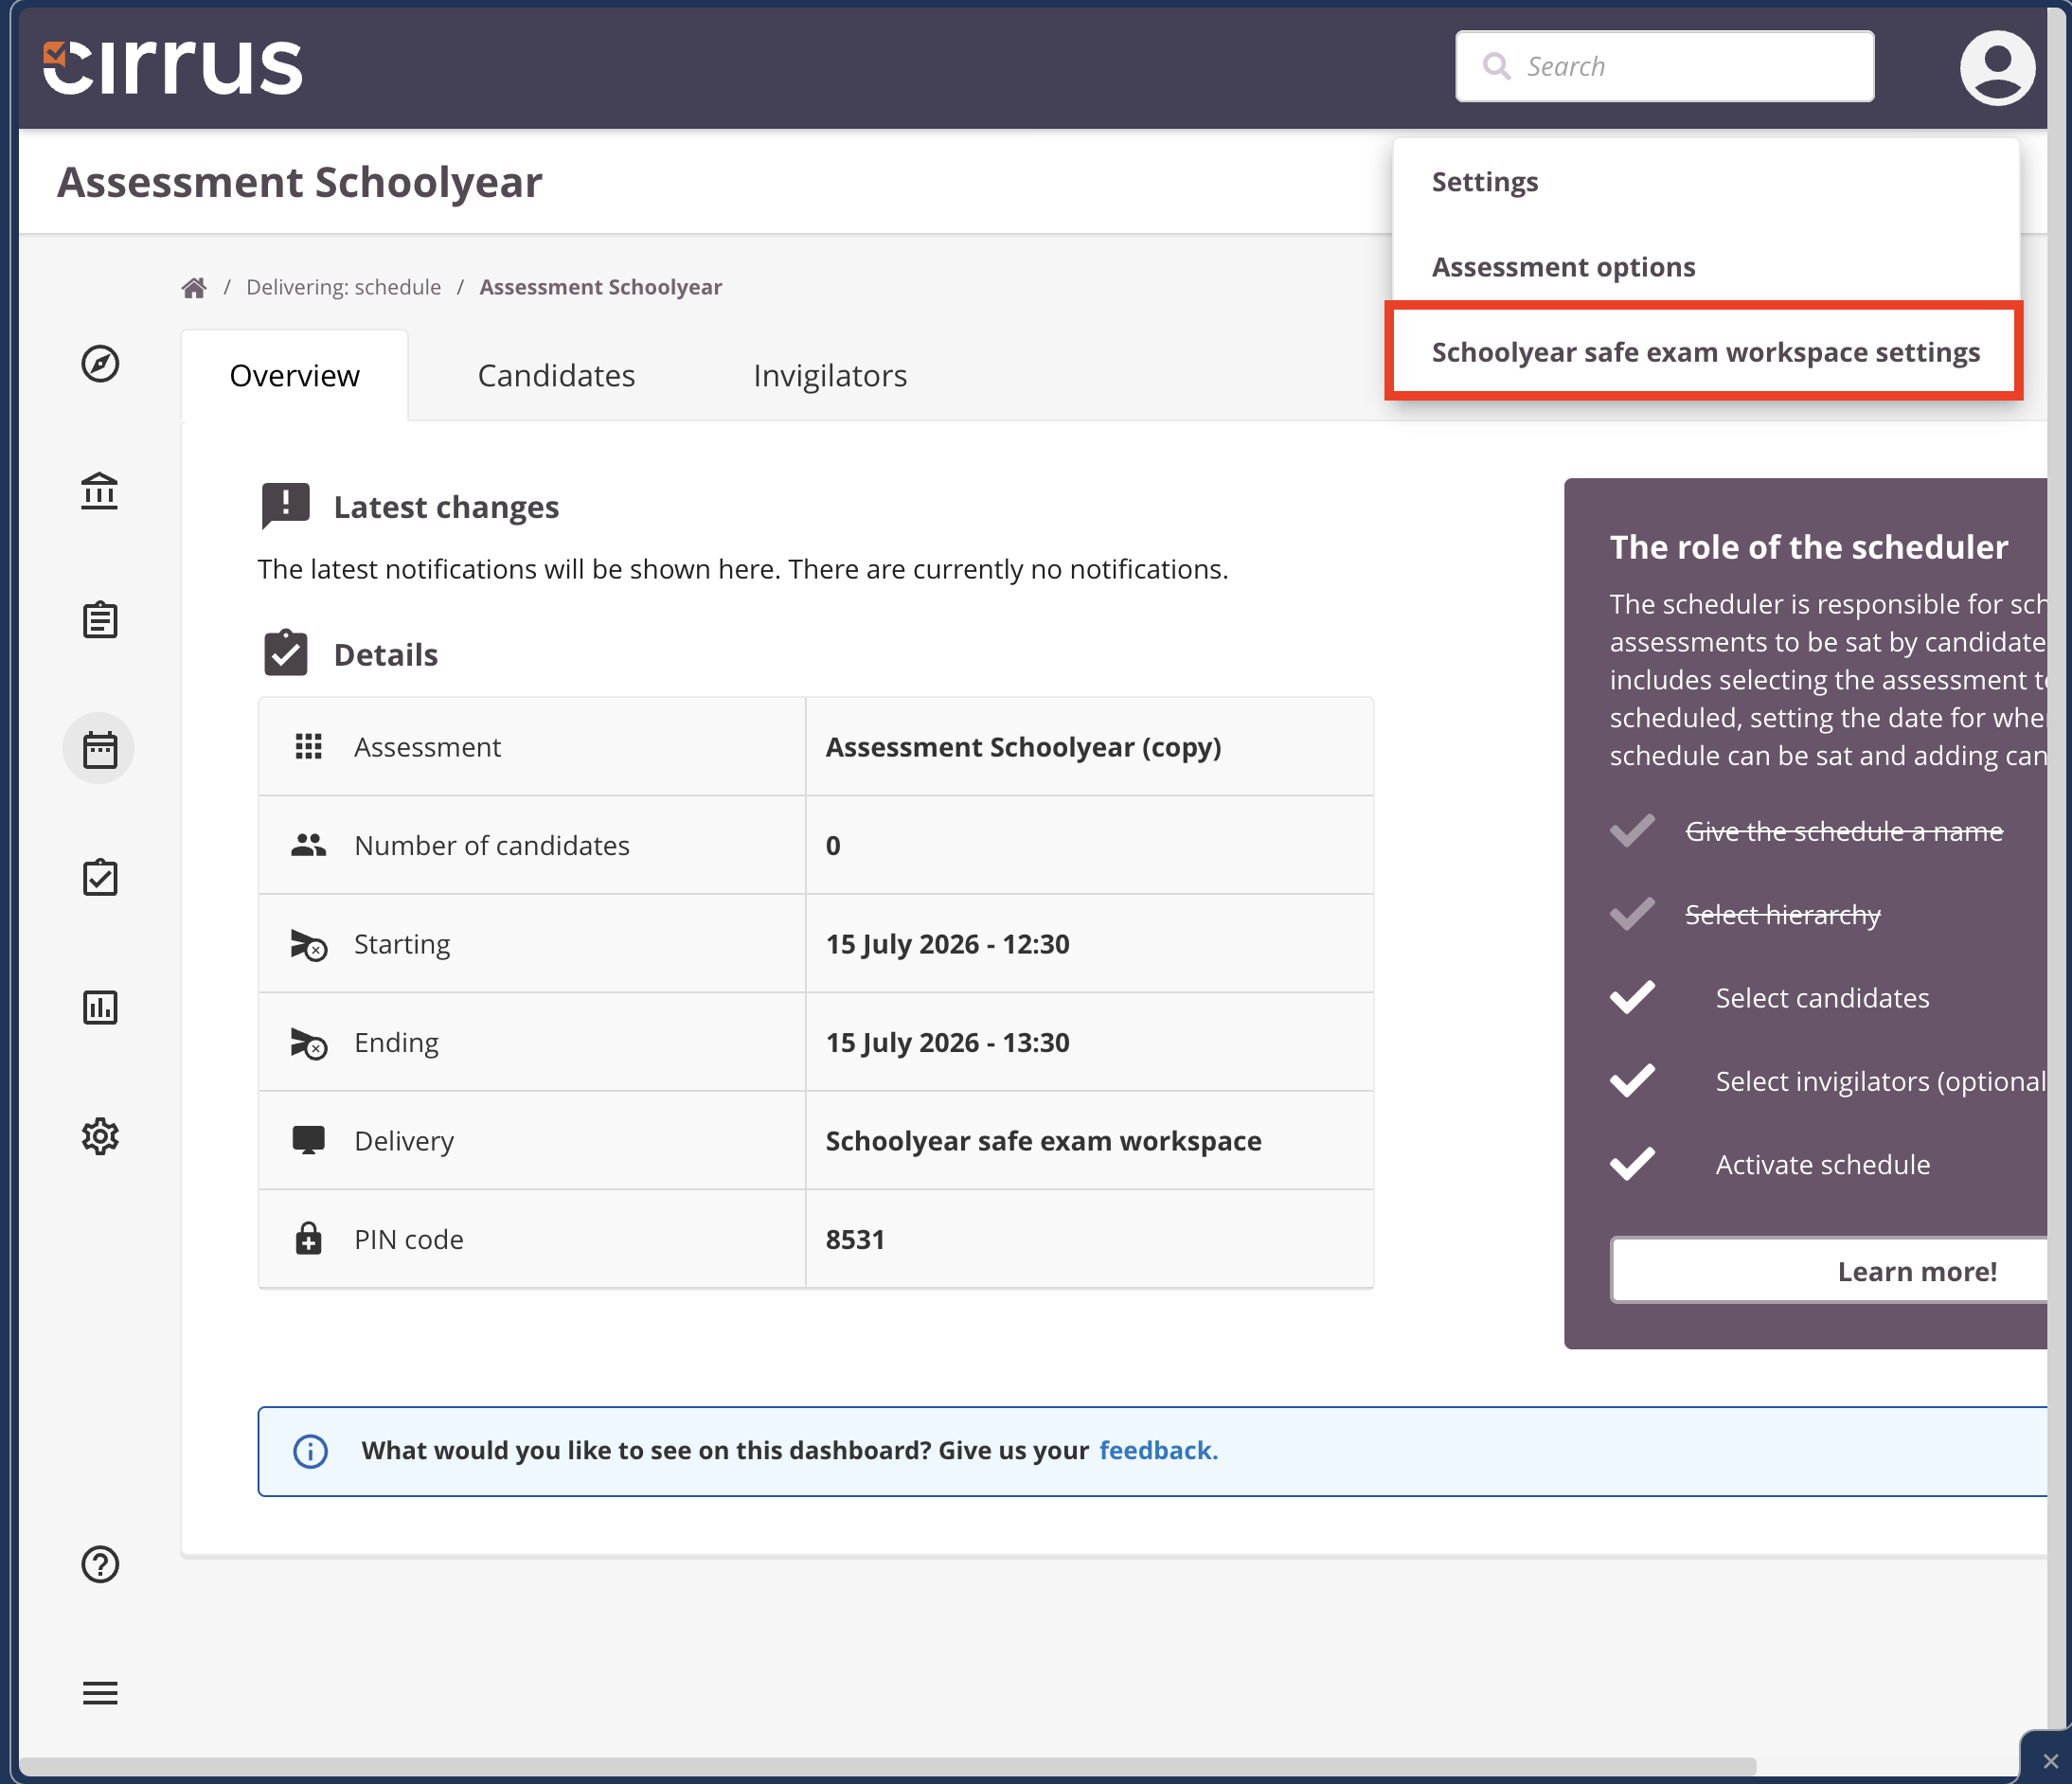Open the feedback link

(1158, 1451)
